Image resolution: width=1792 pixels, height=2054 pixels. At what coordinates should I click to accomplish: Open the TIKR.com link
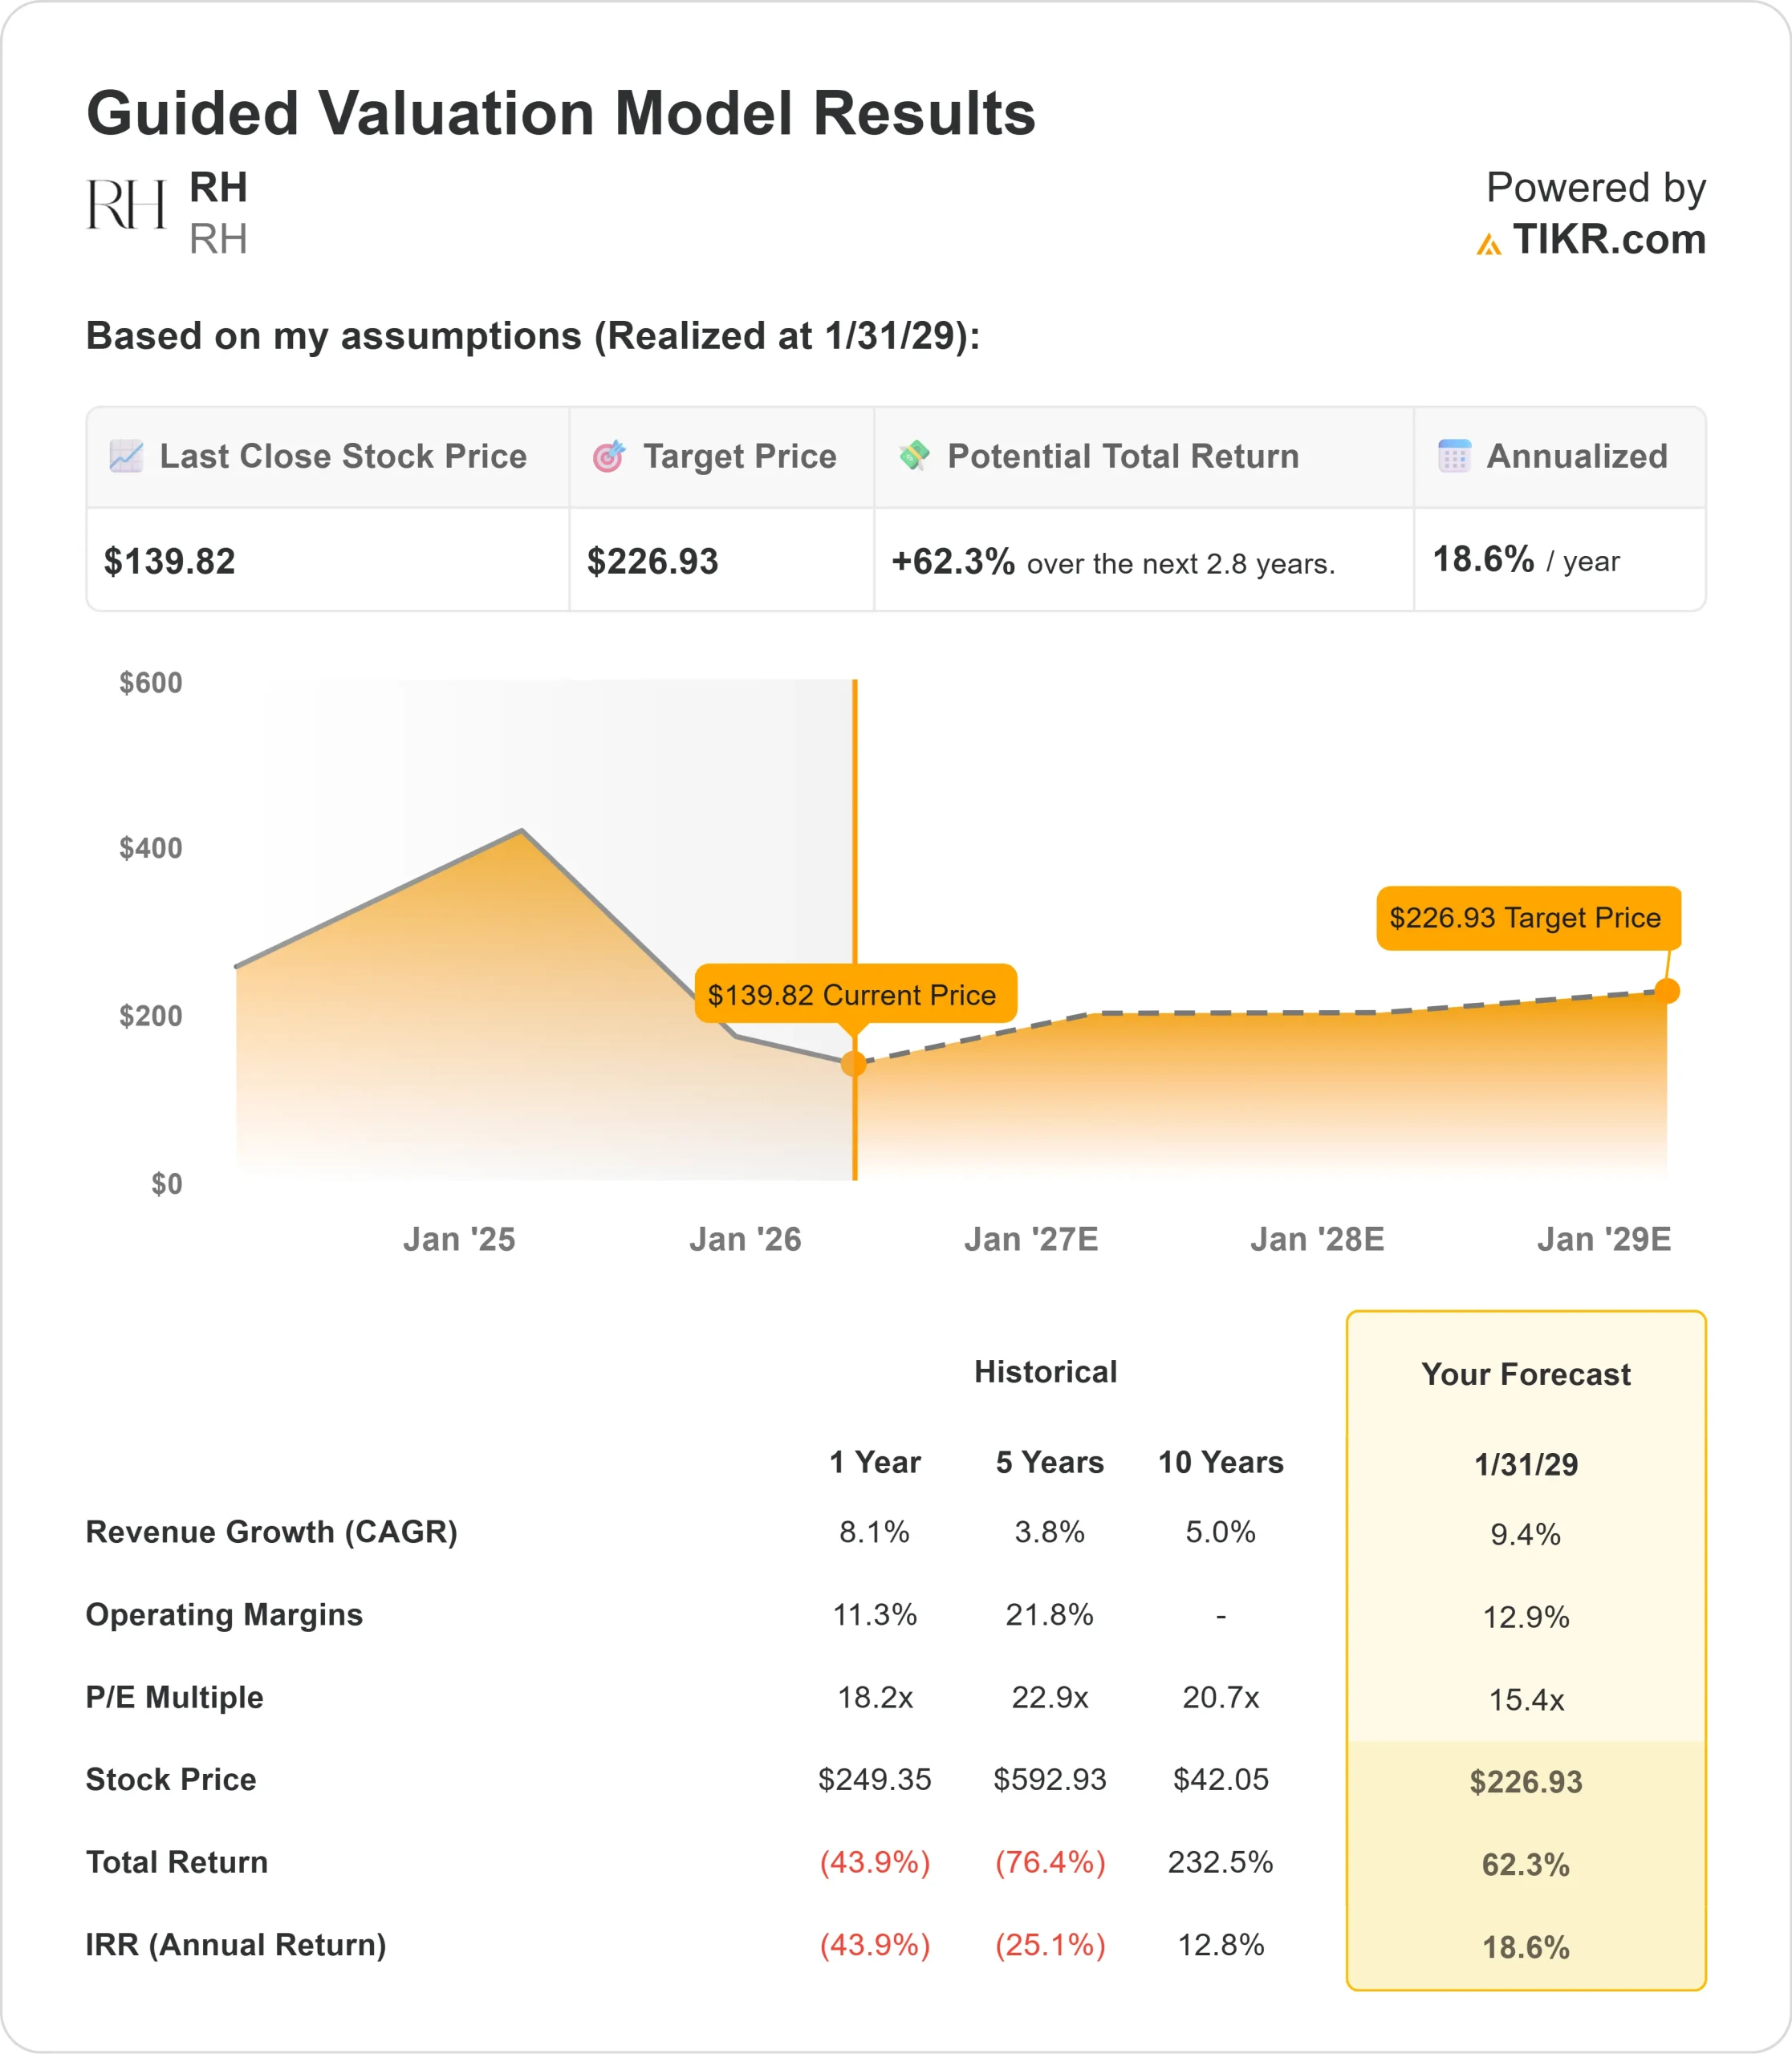pyautogui.click(x=1608, y=240)
